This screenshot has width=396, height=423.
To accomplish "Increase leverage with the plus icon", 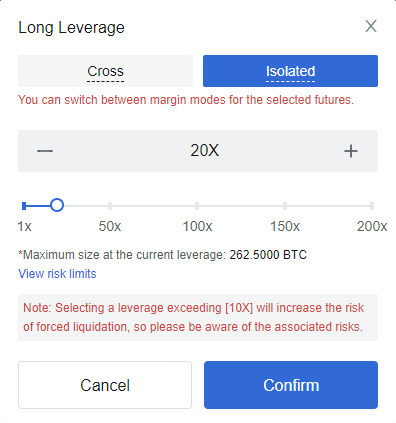I will 351,151.
